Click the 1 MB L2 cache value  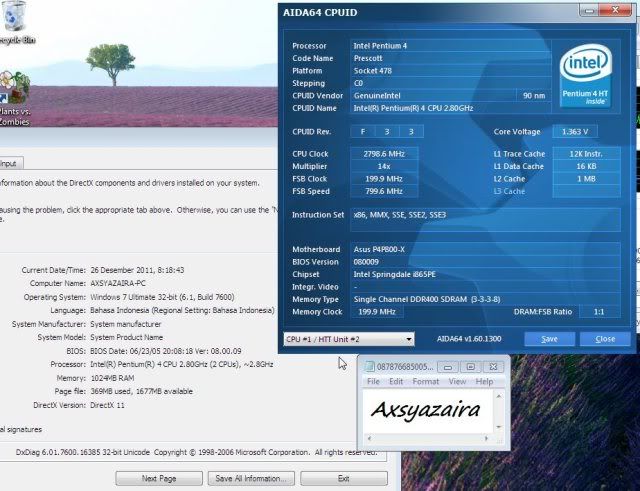tap(586, 179)
